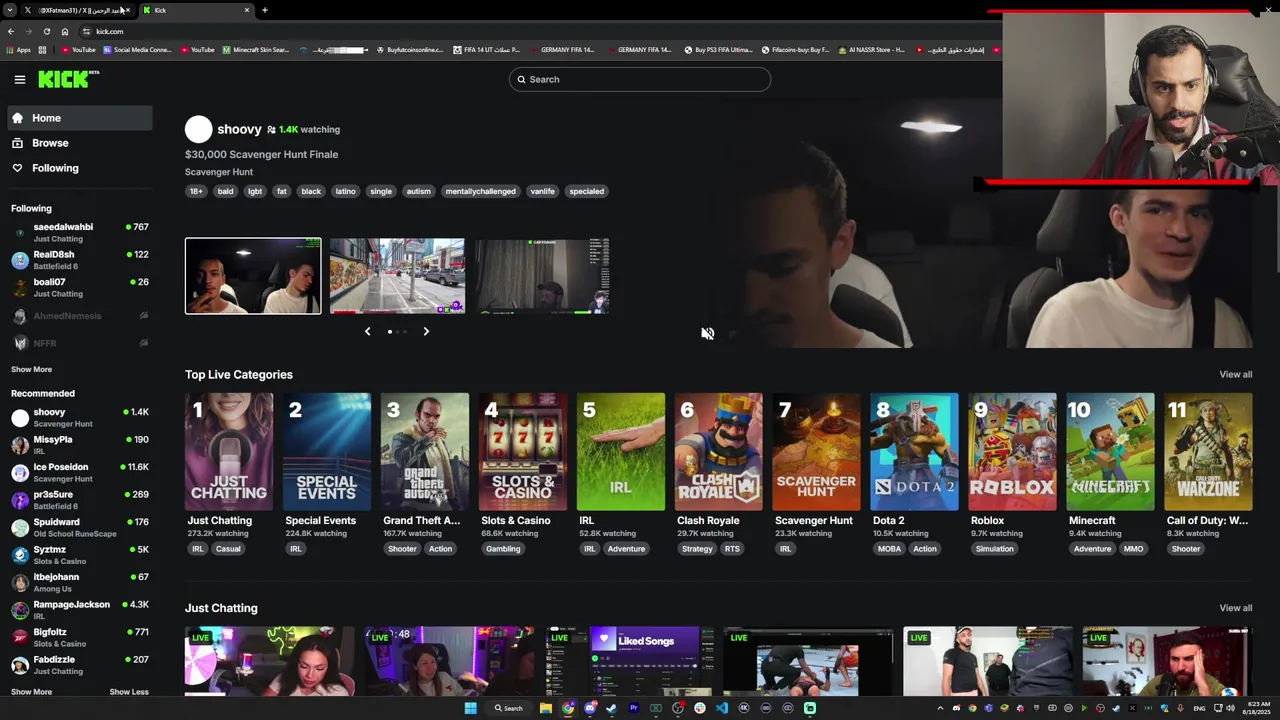Click the Gambling tag under Slots & Casino
The image size is (1280, 720).
[x=503, y=549]
